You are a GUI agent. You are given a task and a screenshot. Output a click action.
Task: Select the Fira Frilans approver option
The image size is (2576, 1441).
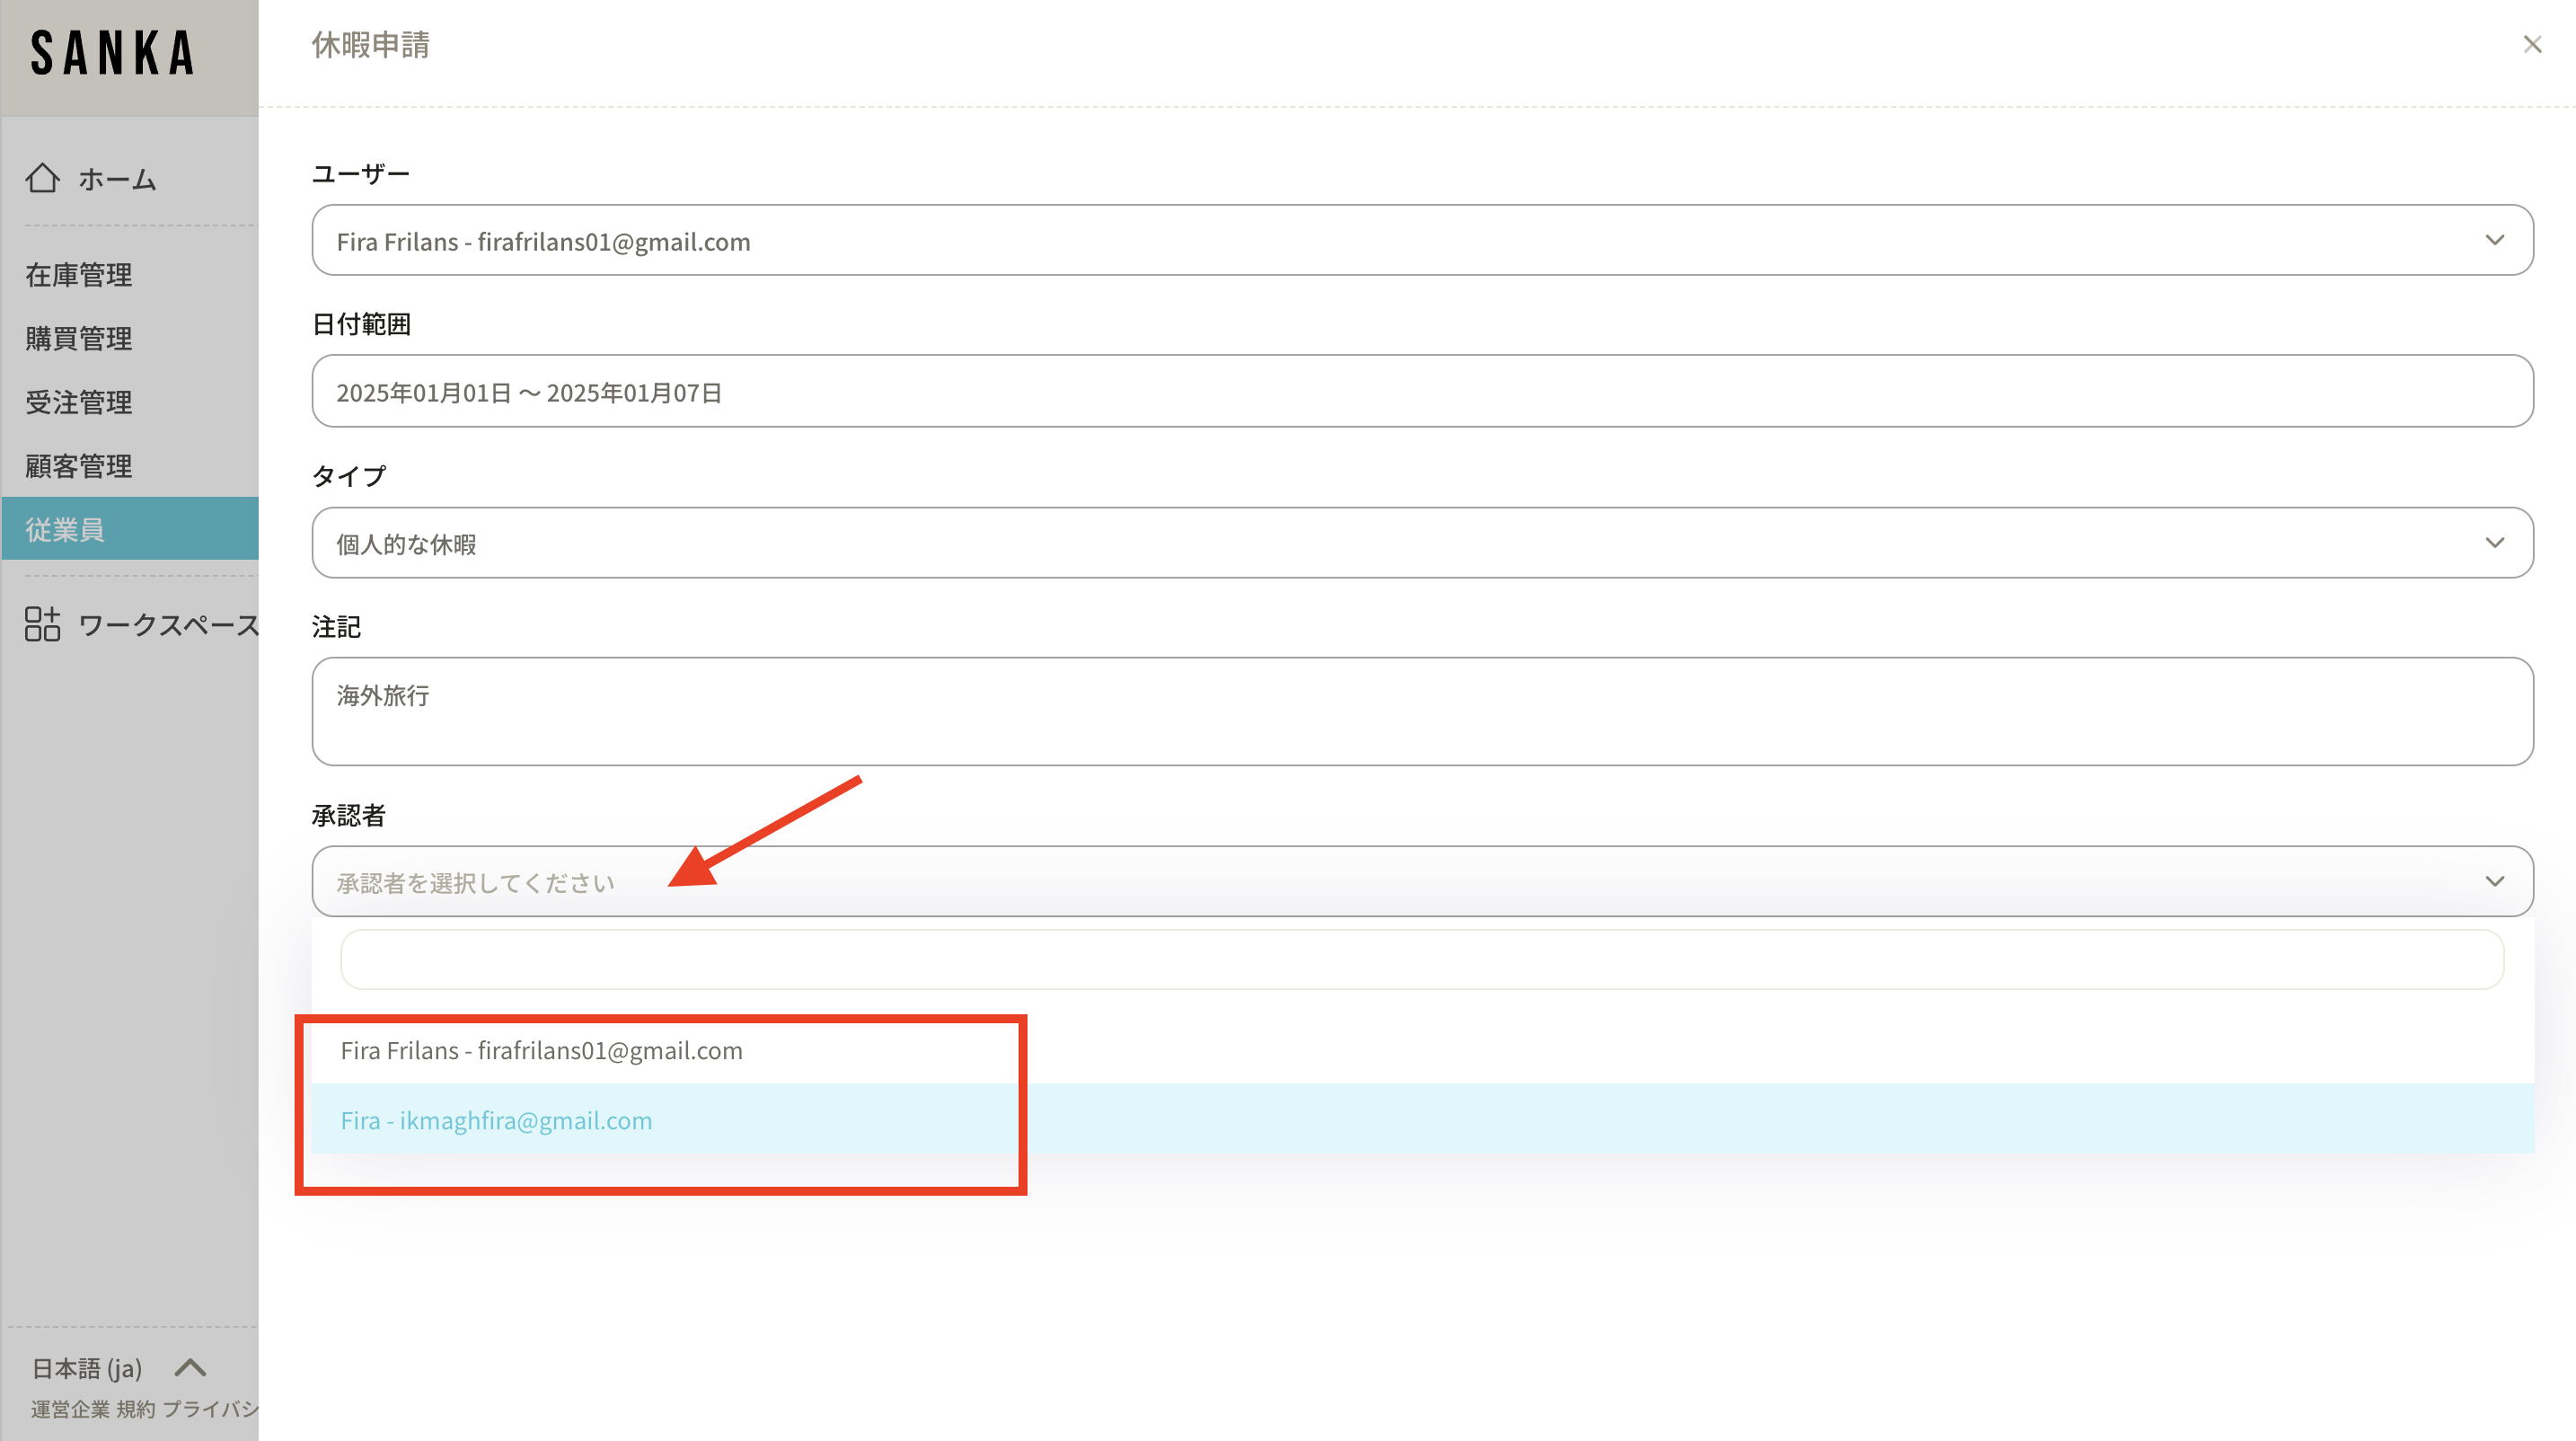[541, 1050]
